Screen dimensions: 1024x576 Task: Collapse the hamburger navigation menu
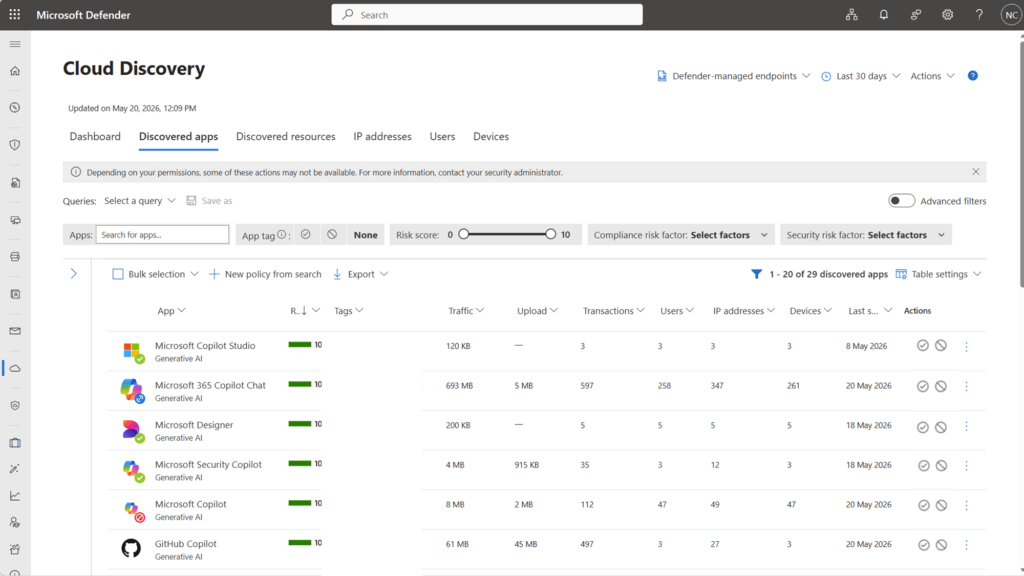pos(15,44)
